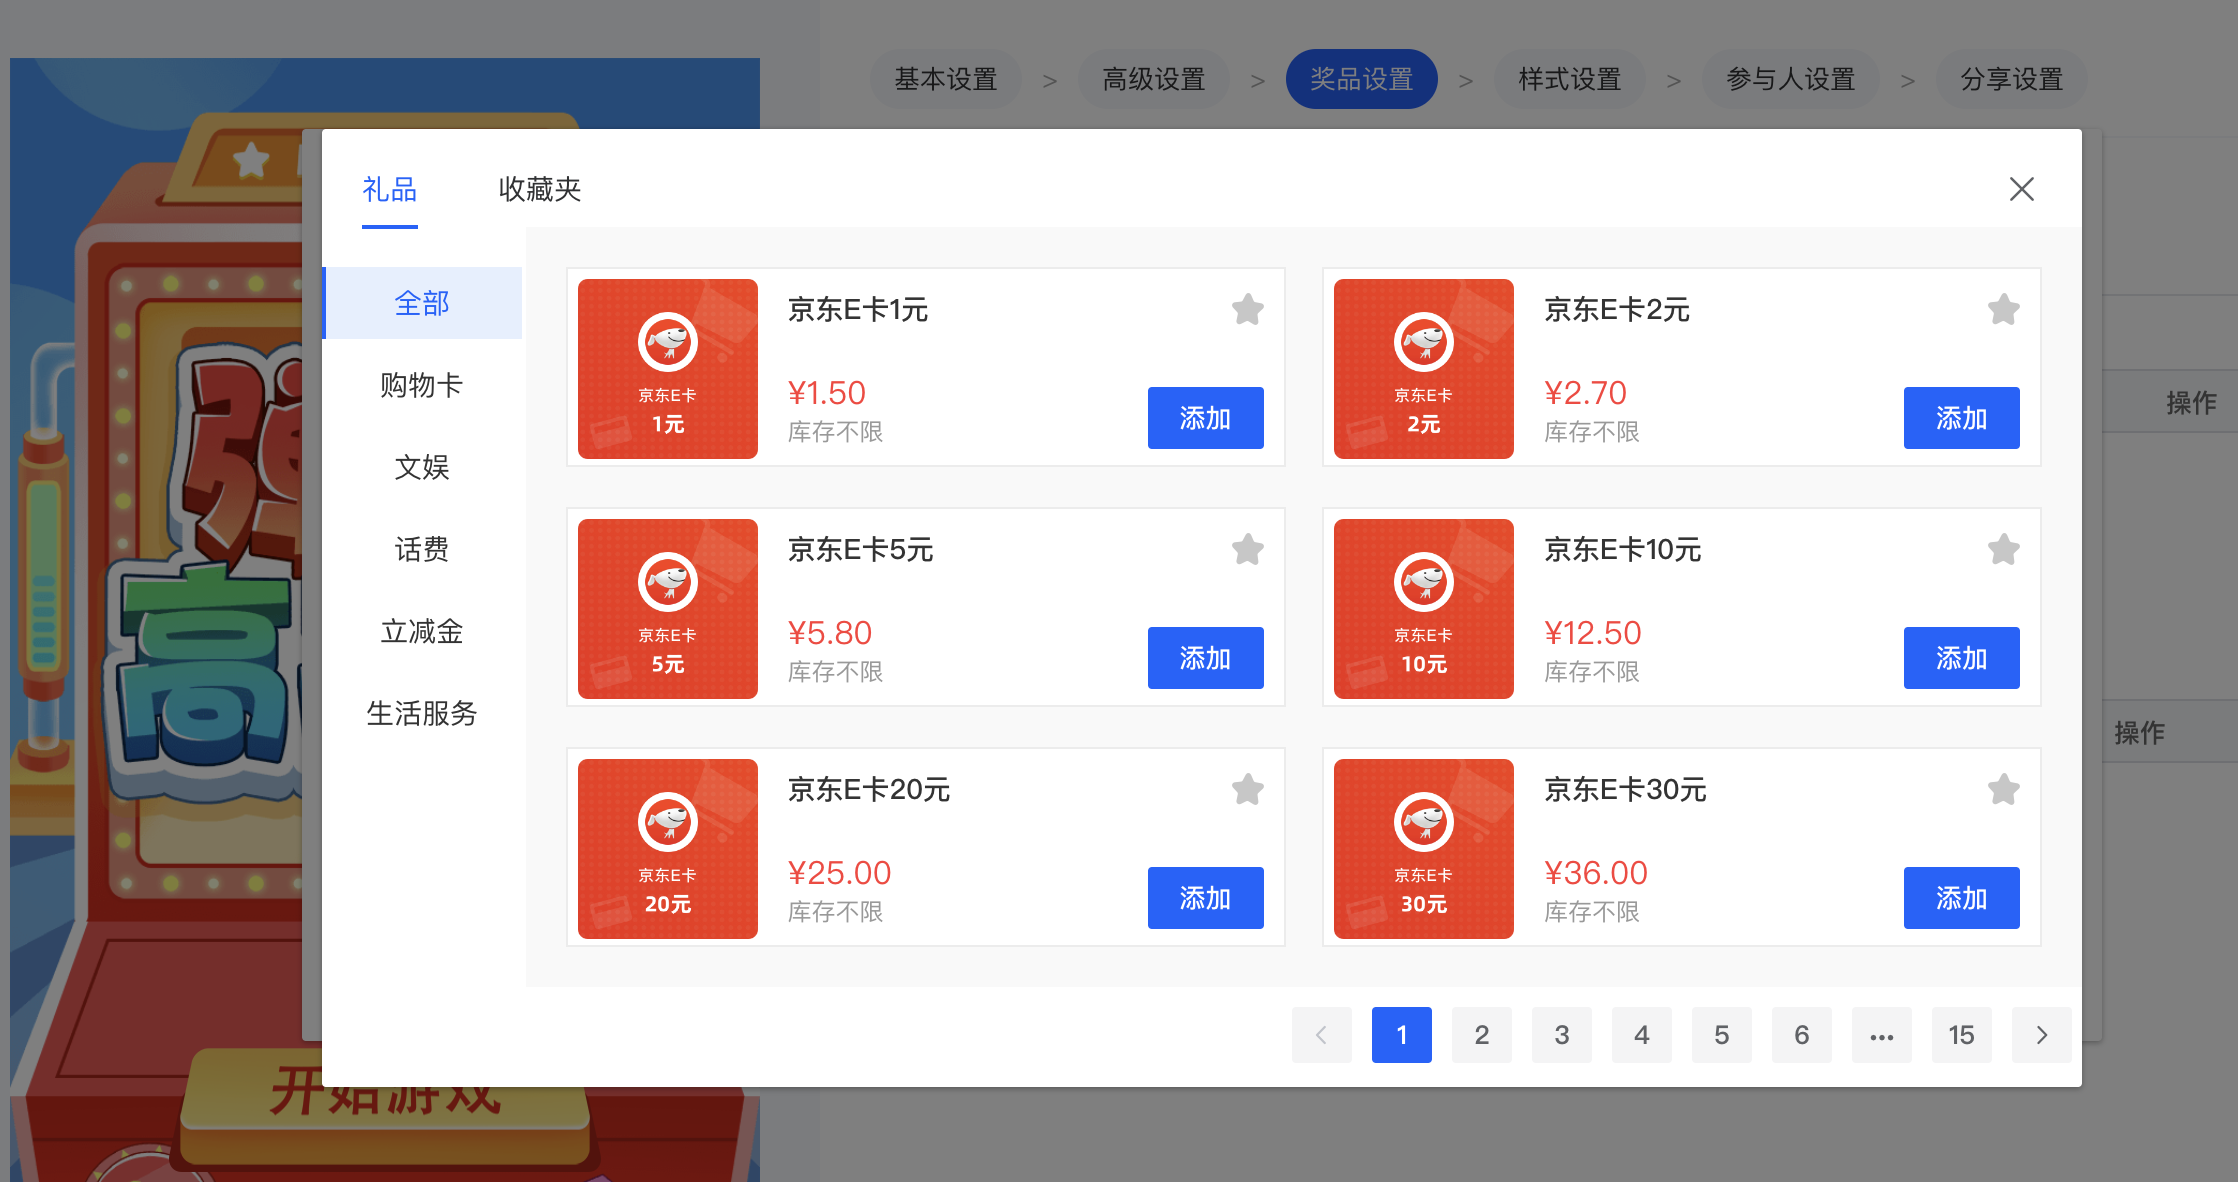The image size is (2238, 1182).
Task: Add the 京东E卡2元 gift
Action: coord(1961,418)
